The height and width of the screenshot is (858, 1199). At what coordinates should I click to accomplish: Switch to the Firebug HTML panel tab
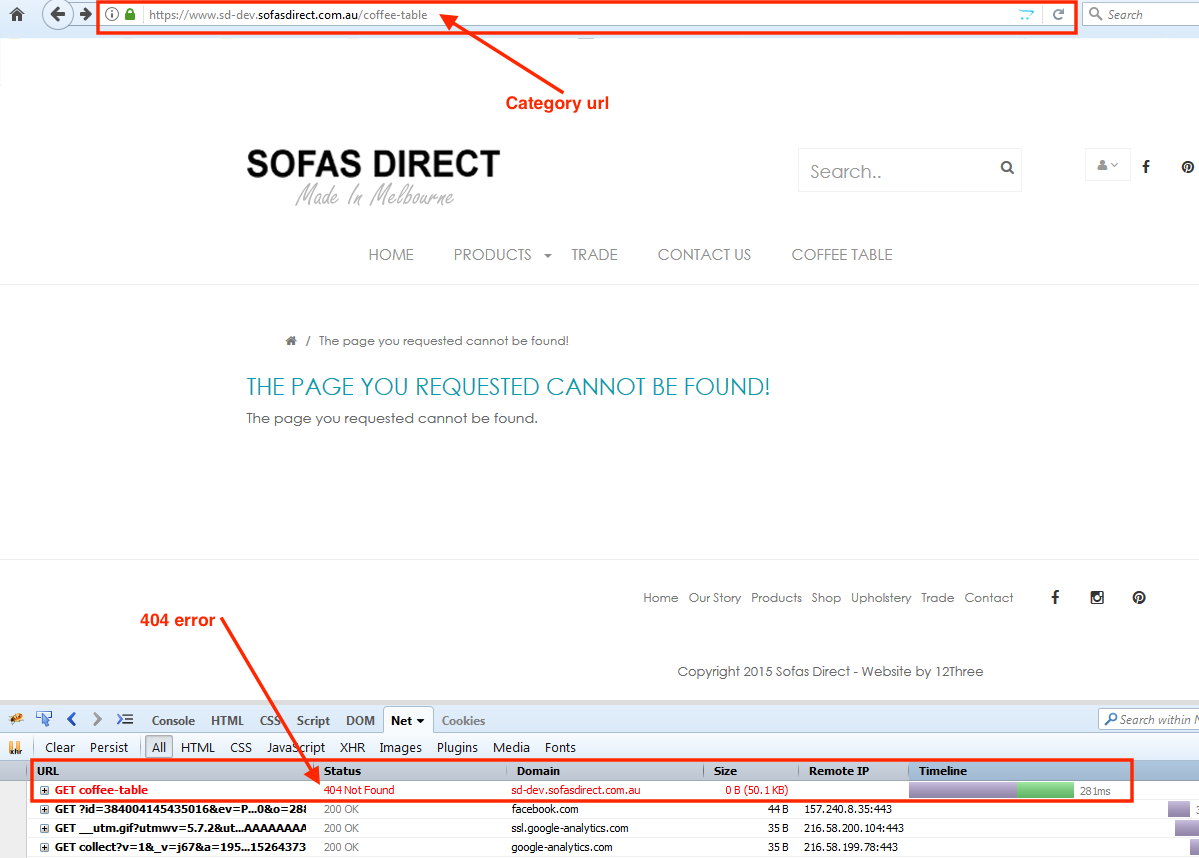pos(227,720)
